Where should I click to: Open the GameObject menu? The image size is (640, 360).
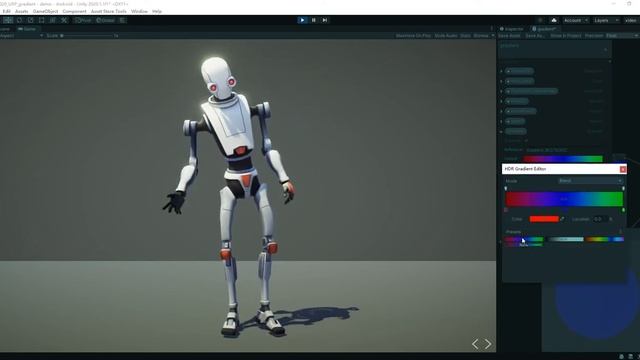pyautogui.click(x=45, y=11)
